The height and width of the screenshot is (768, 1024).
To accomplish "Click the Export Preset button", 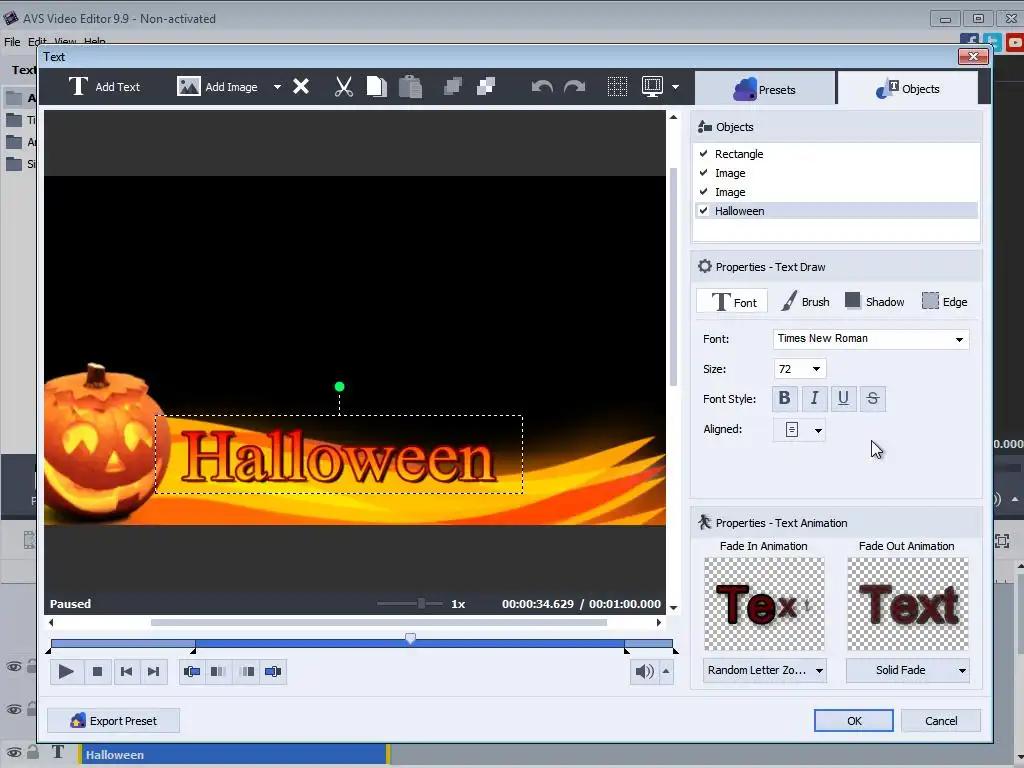I will tap(114, 721).
